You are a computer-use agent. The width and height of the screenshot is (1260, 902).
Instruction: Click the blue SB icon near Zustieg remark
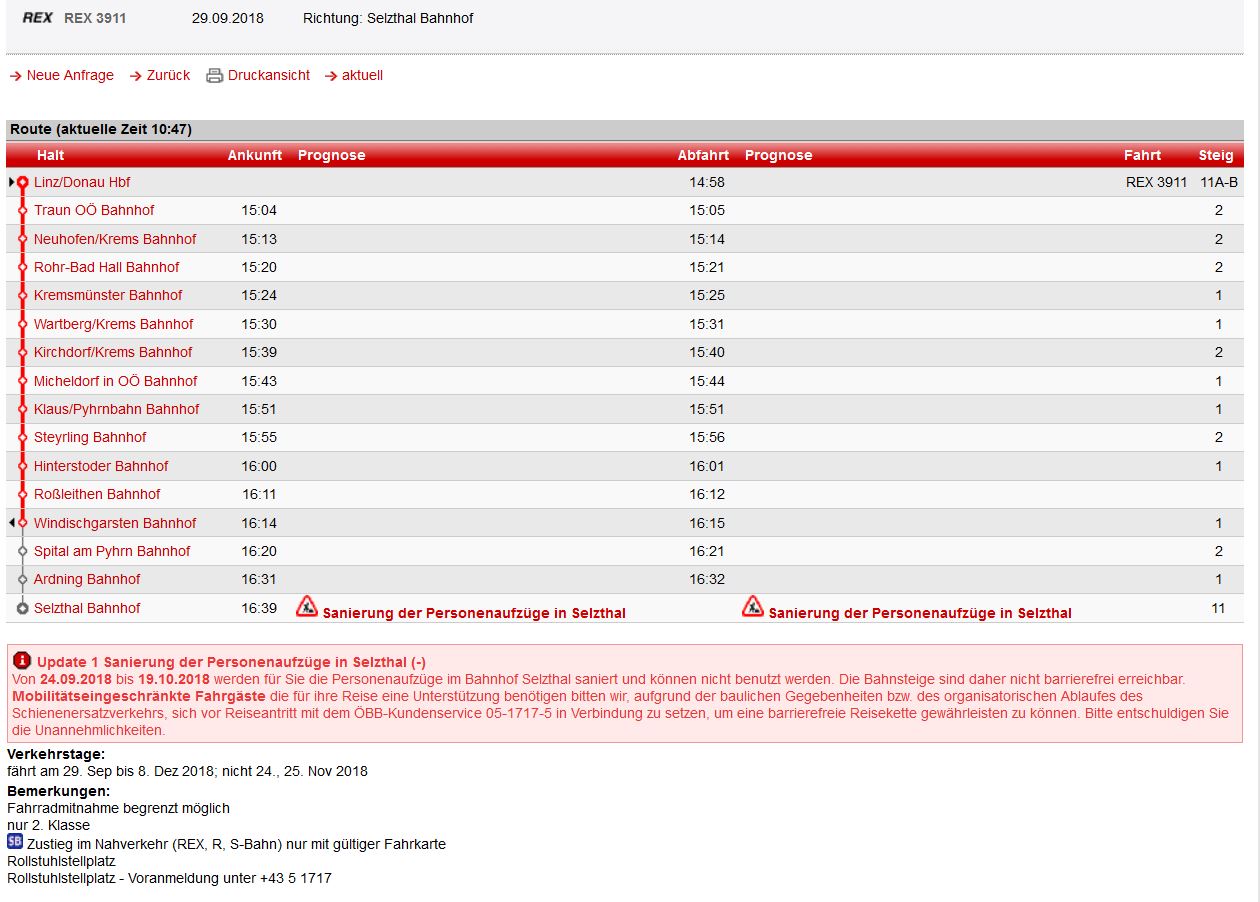click(15, 842)
